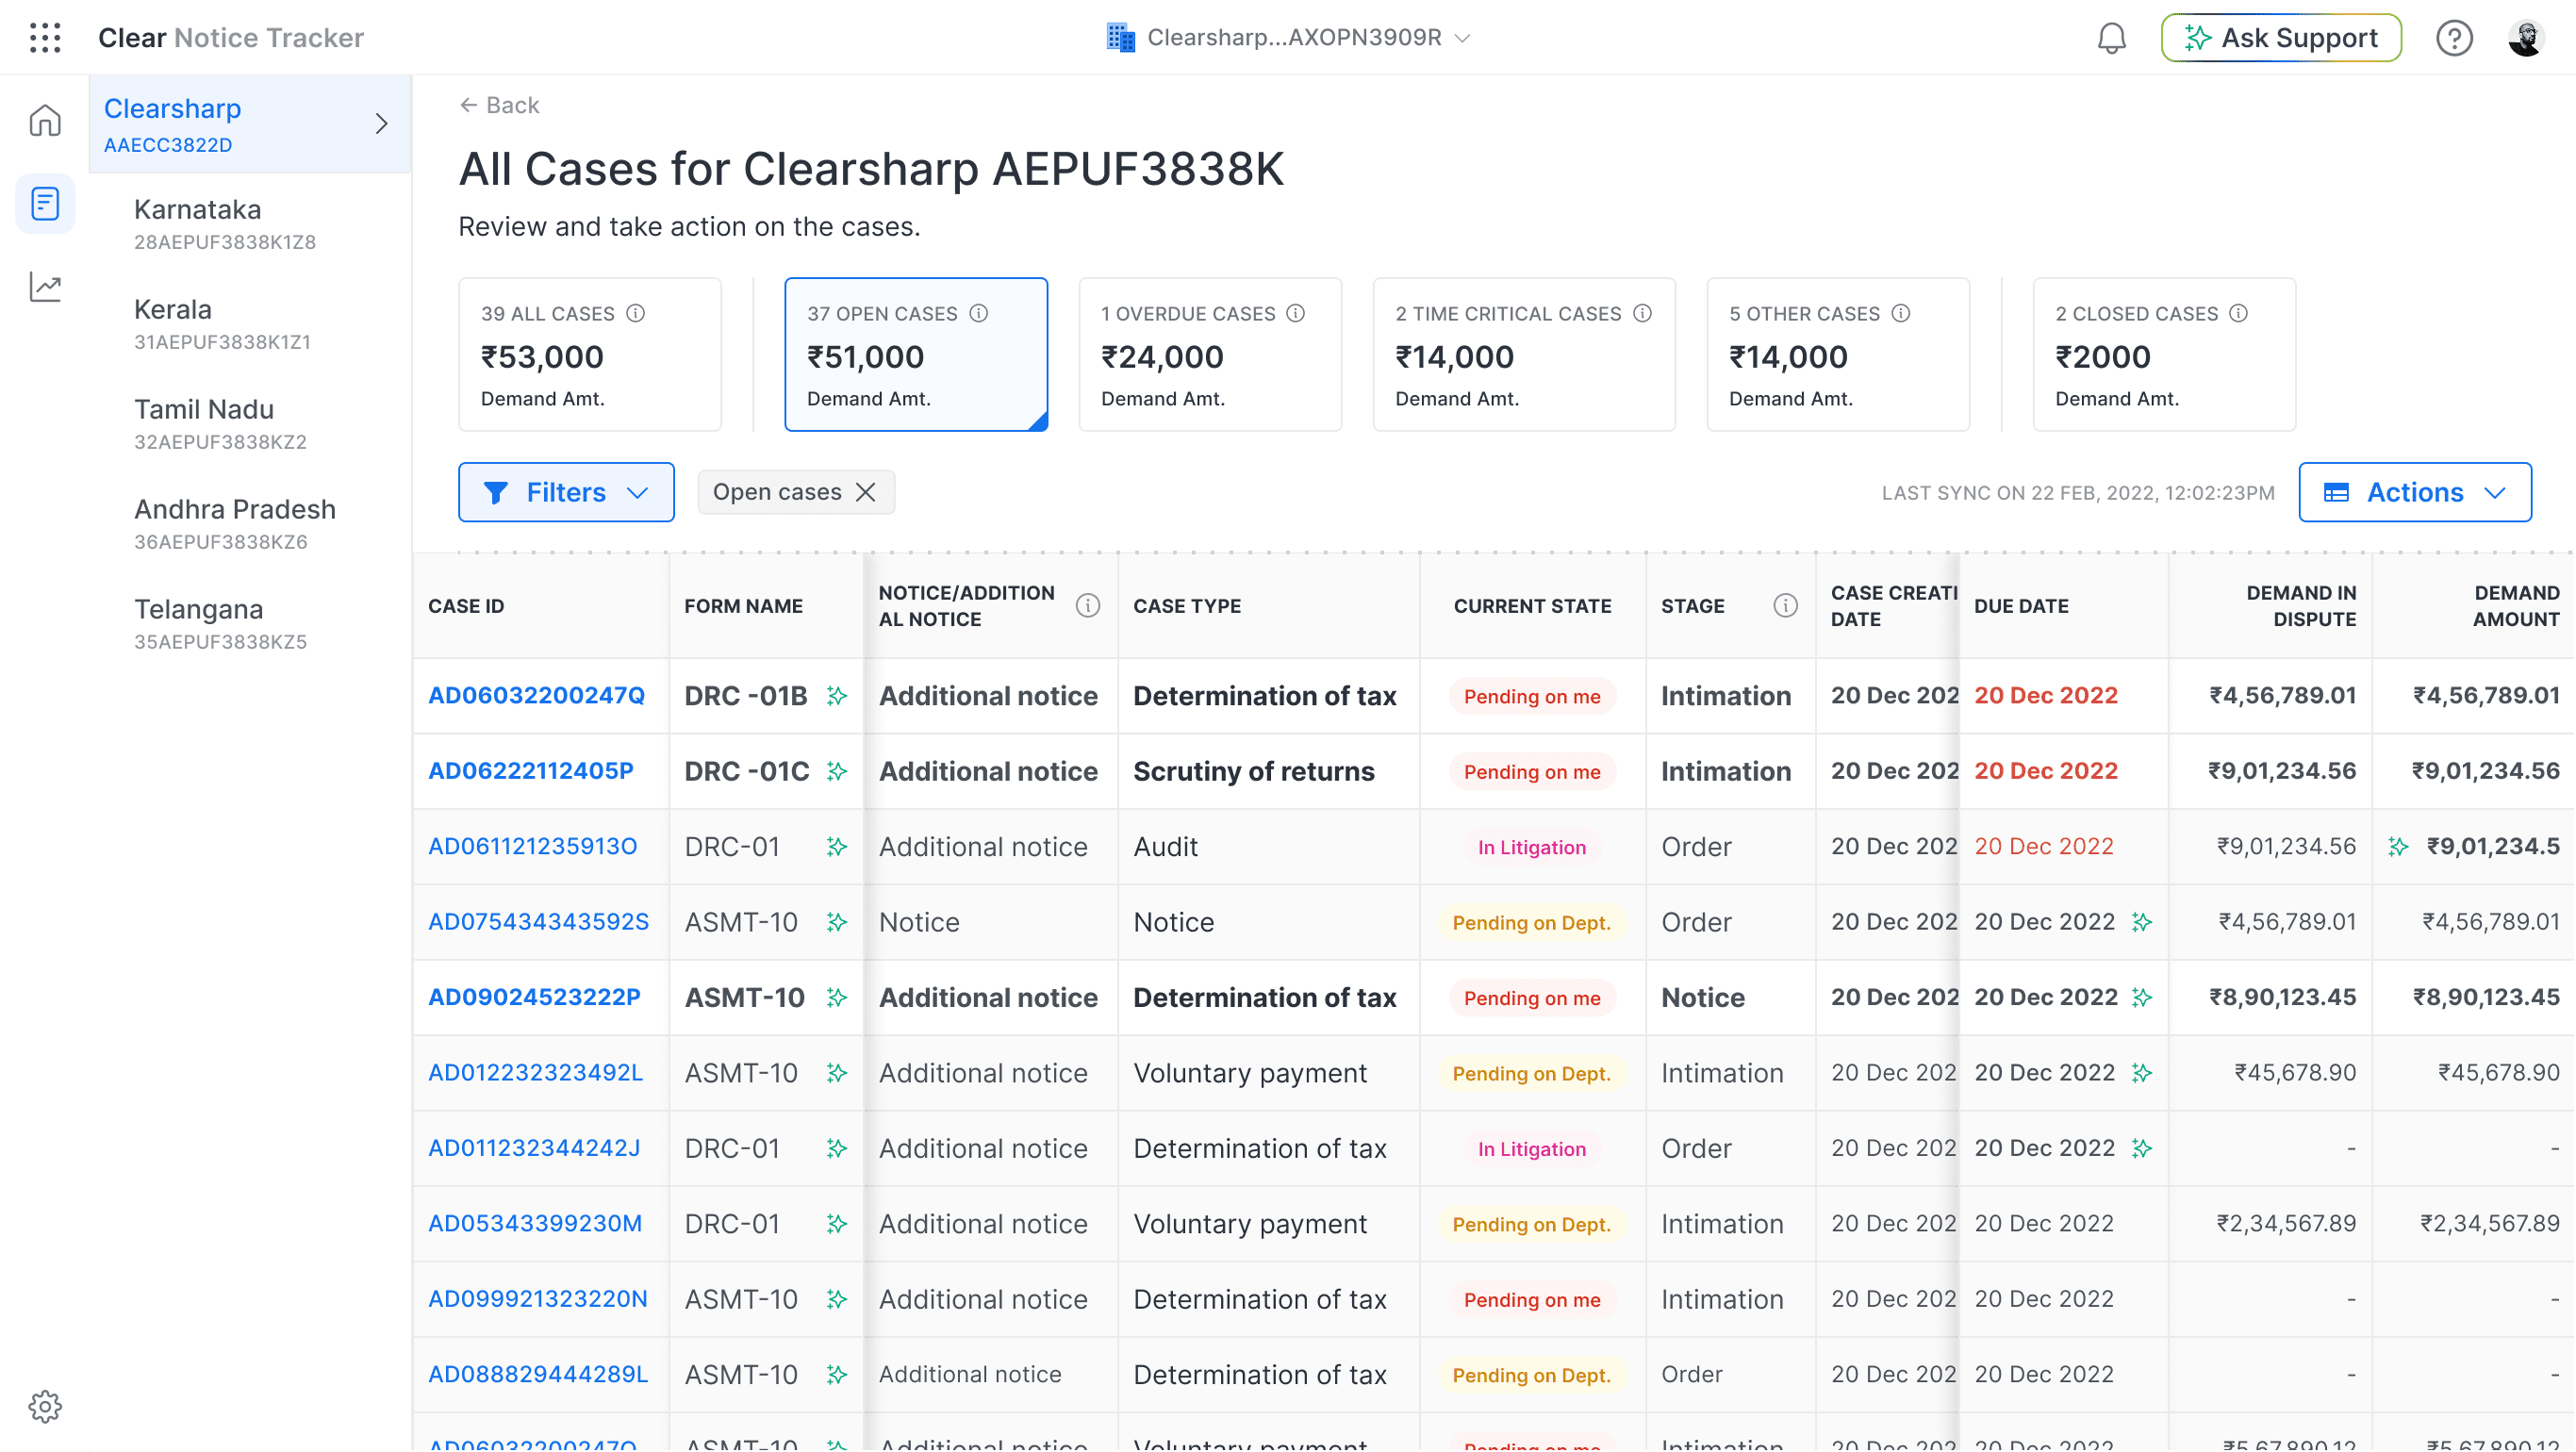Open case AD011232344242J
2576x1452 pixels.
534,1149
